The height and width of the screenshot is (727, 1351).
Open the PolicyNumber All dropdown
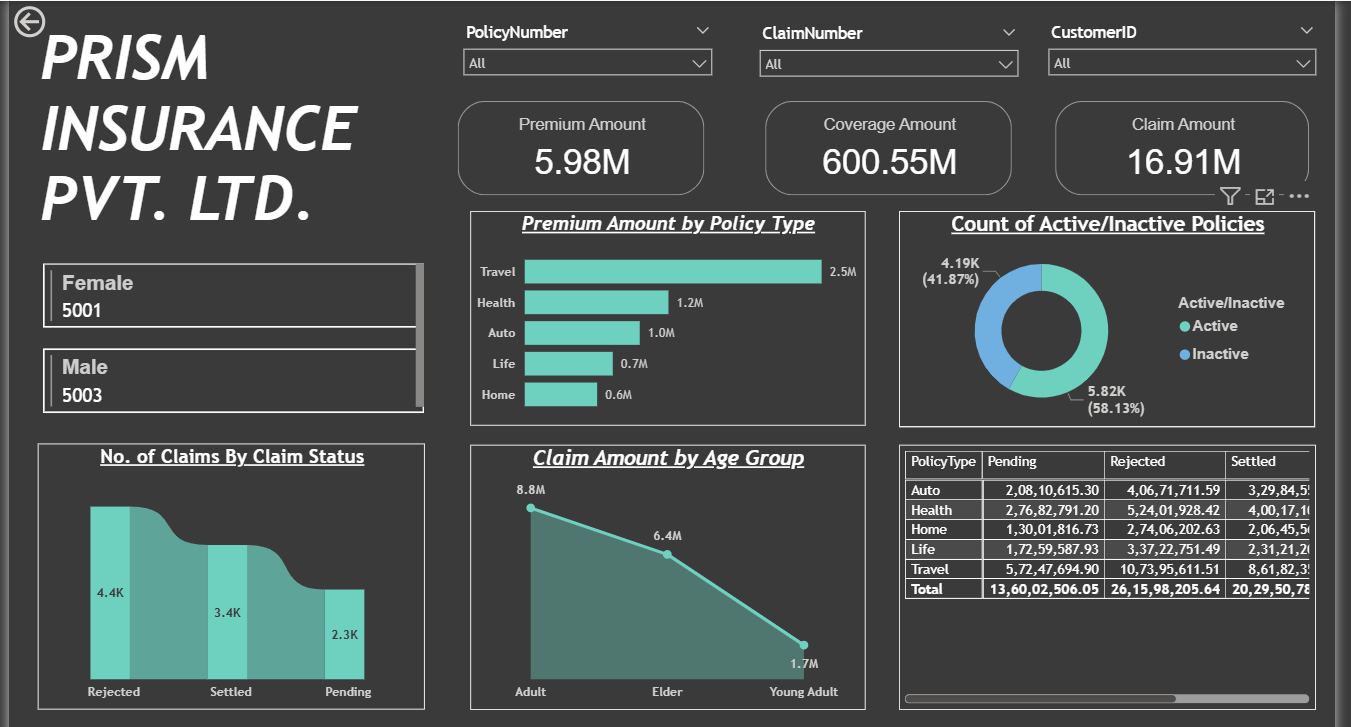[x=587, y=63]
